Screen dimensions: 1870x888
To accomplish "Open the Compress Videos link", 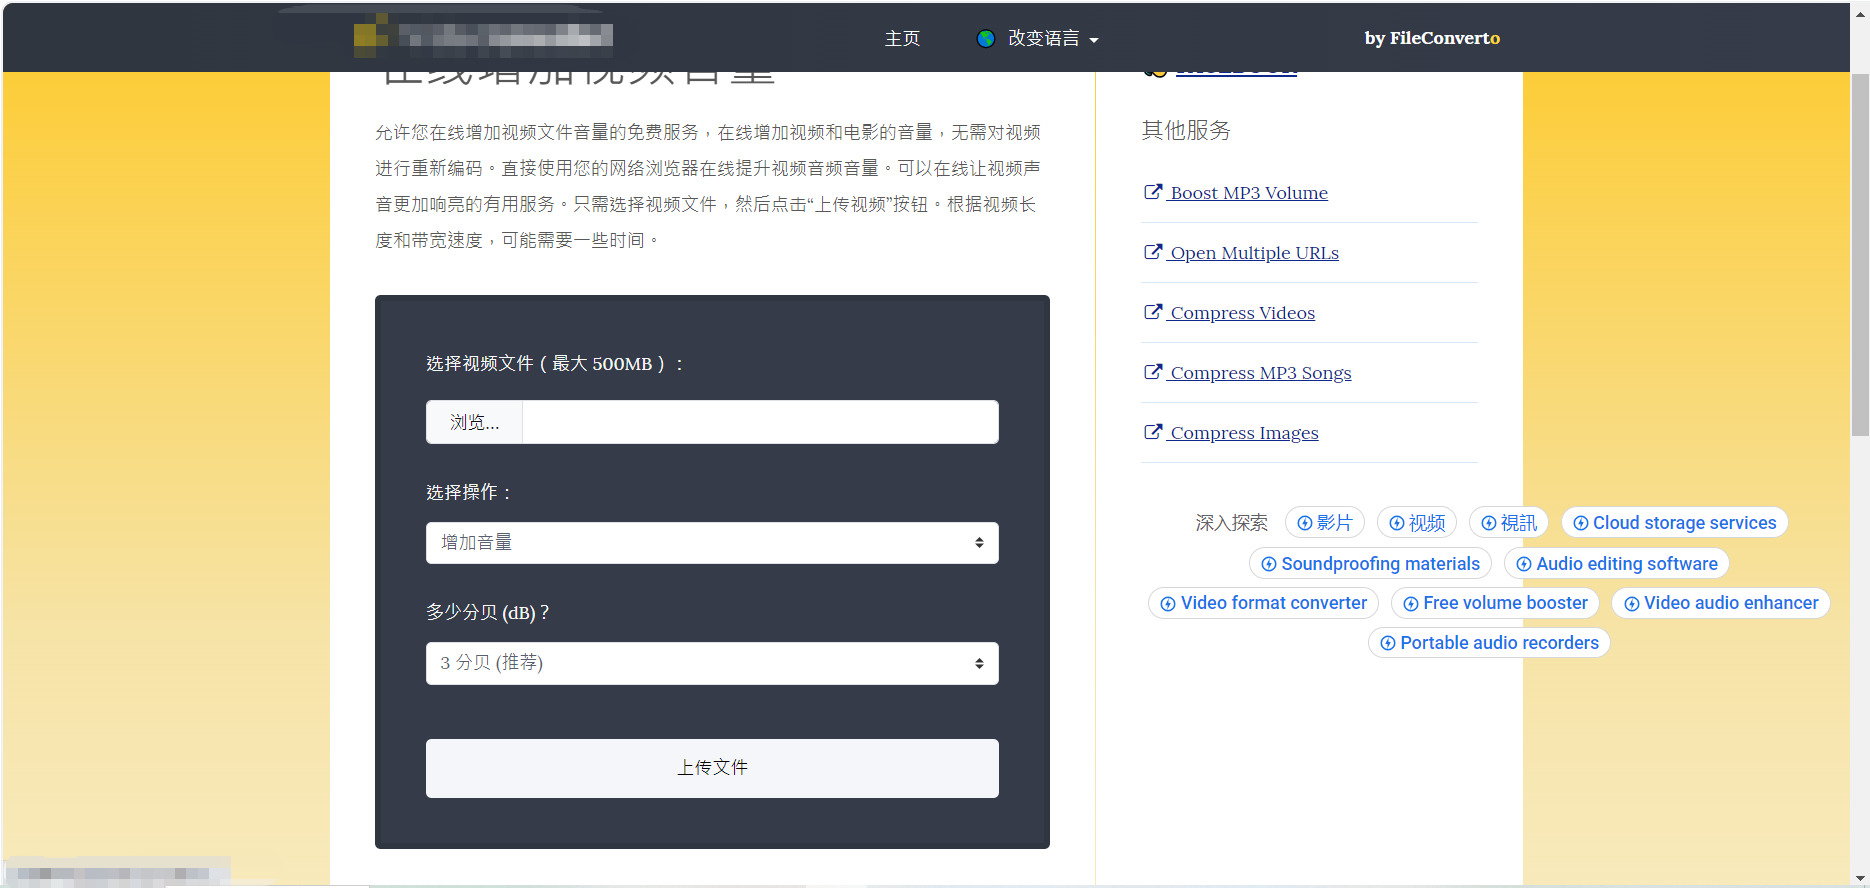I will 1242,313.
